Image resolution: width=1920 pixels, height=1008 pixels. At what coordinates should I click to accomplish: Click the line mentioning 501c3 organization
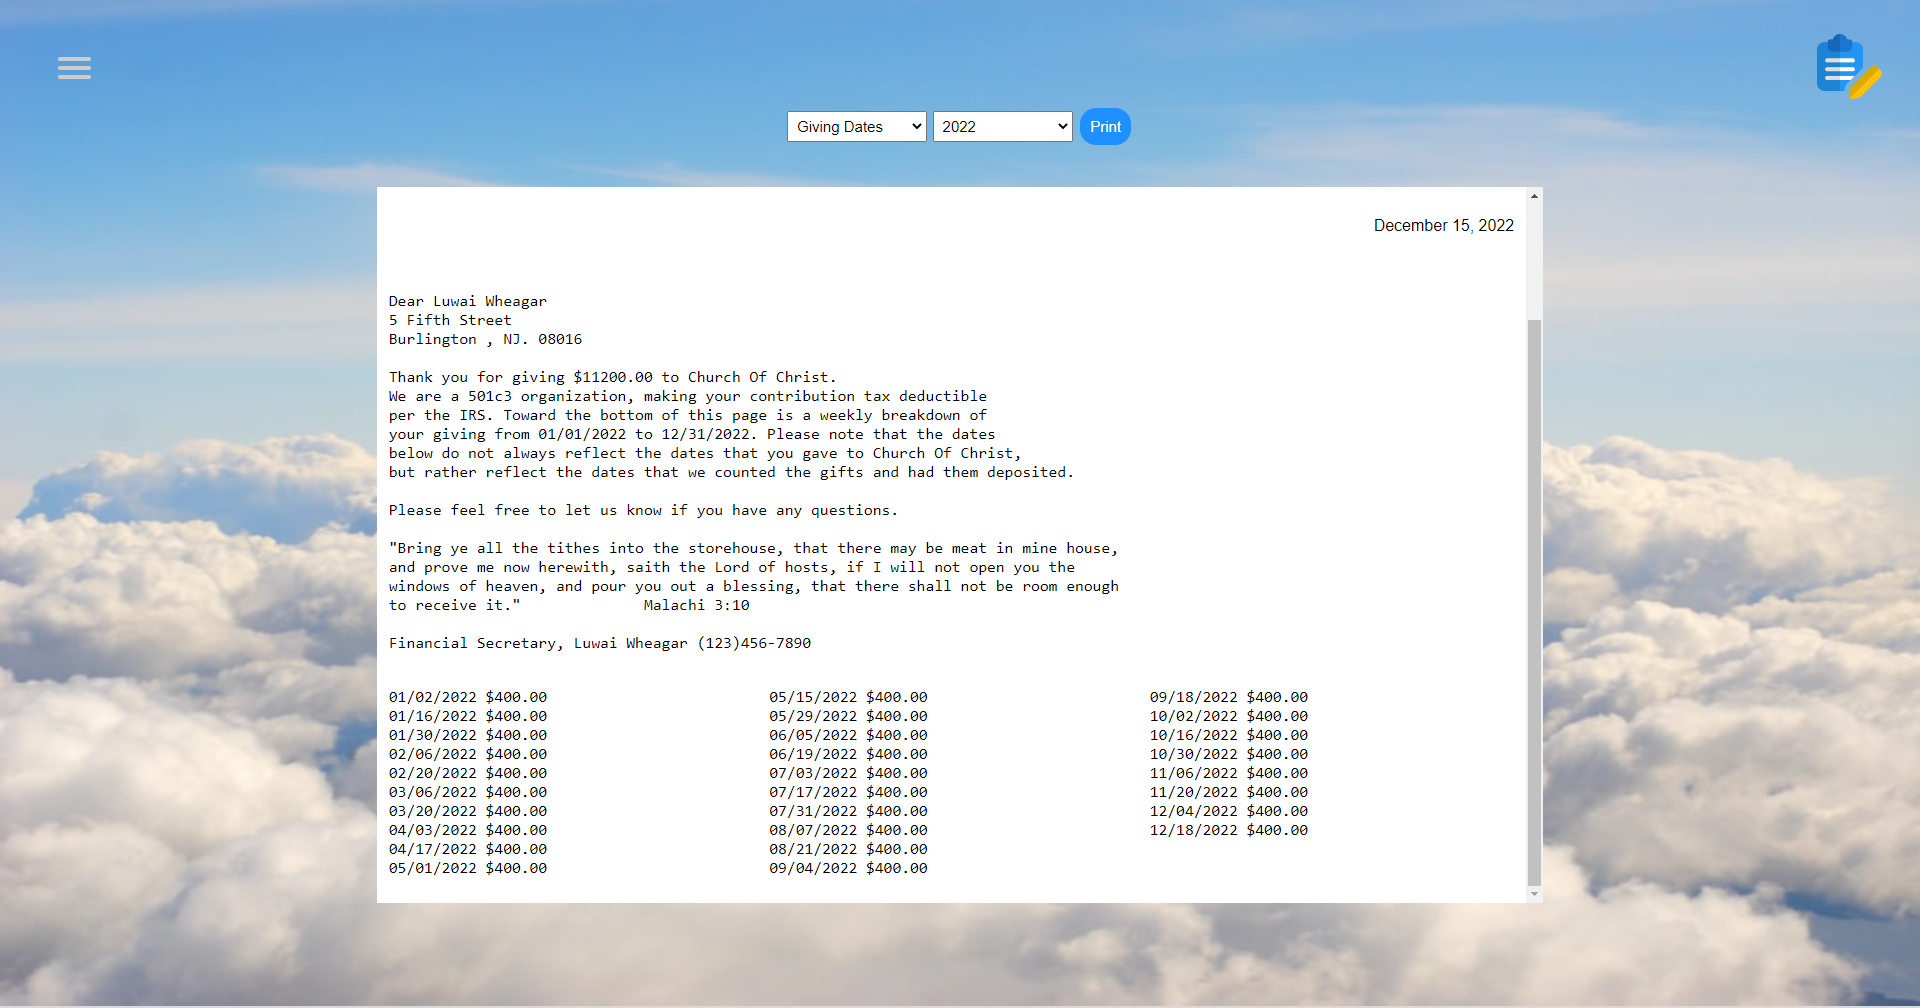(688, 396)
